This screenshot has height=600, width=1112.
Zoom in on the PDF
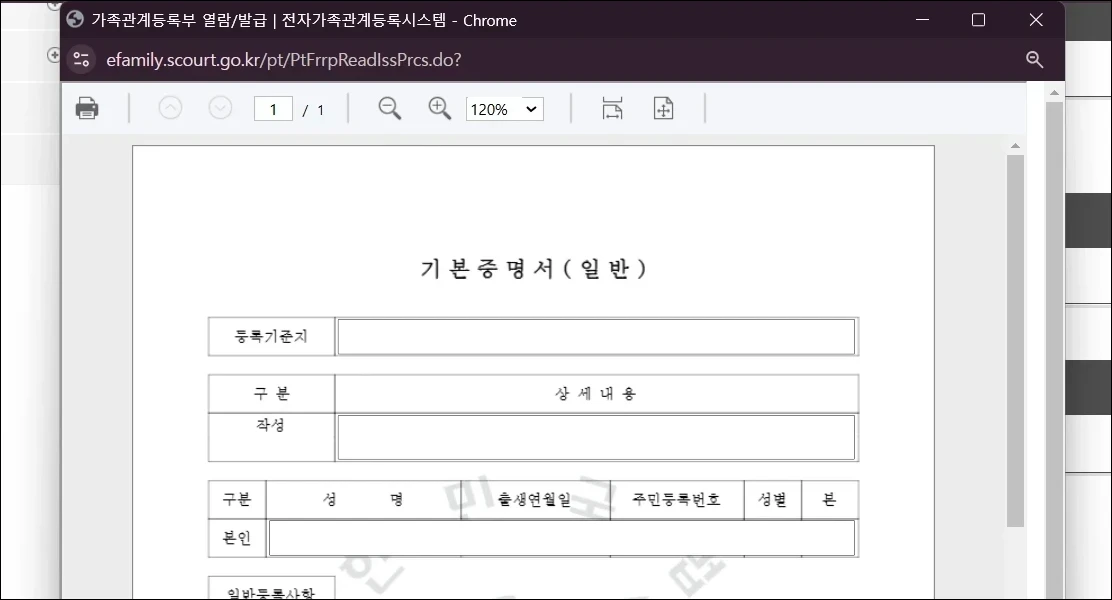439,108
